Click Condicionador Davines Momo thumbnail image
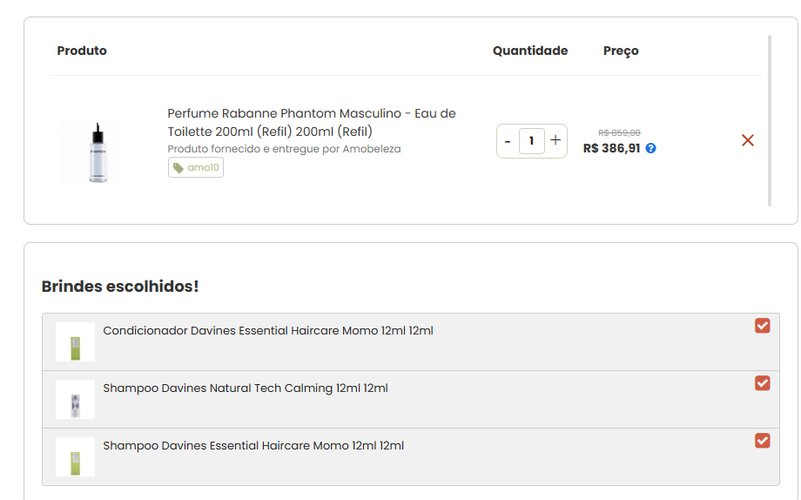 pyautogui.click(x=75, y=342)
